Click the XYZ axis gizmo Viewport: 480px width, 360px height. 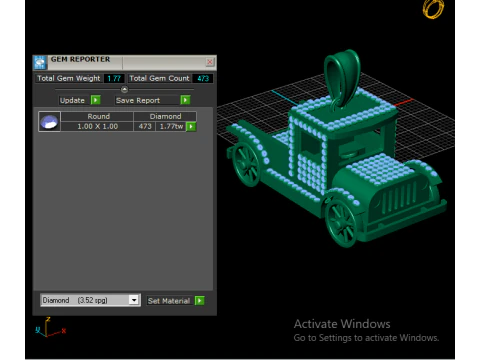point(50,327)
